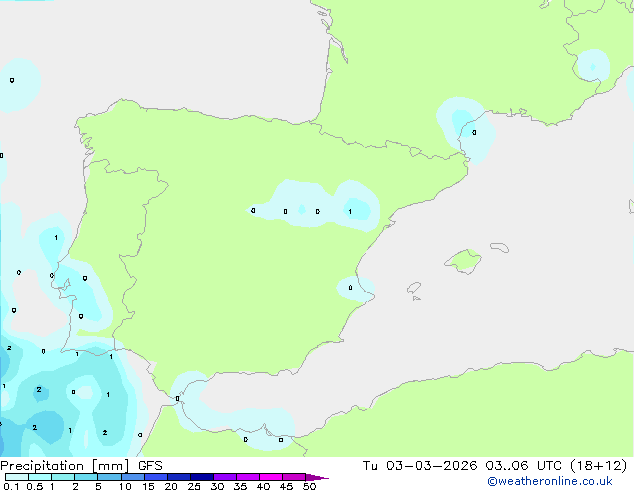The image size is (634, 490).
Task: Click the 40–45 mm magenta legend swatch
Action: click(x=271, y=477)
